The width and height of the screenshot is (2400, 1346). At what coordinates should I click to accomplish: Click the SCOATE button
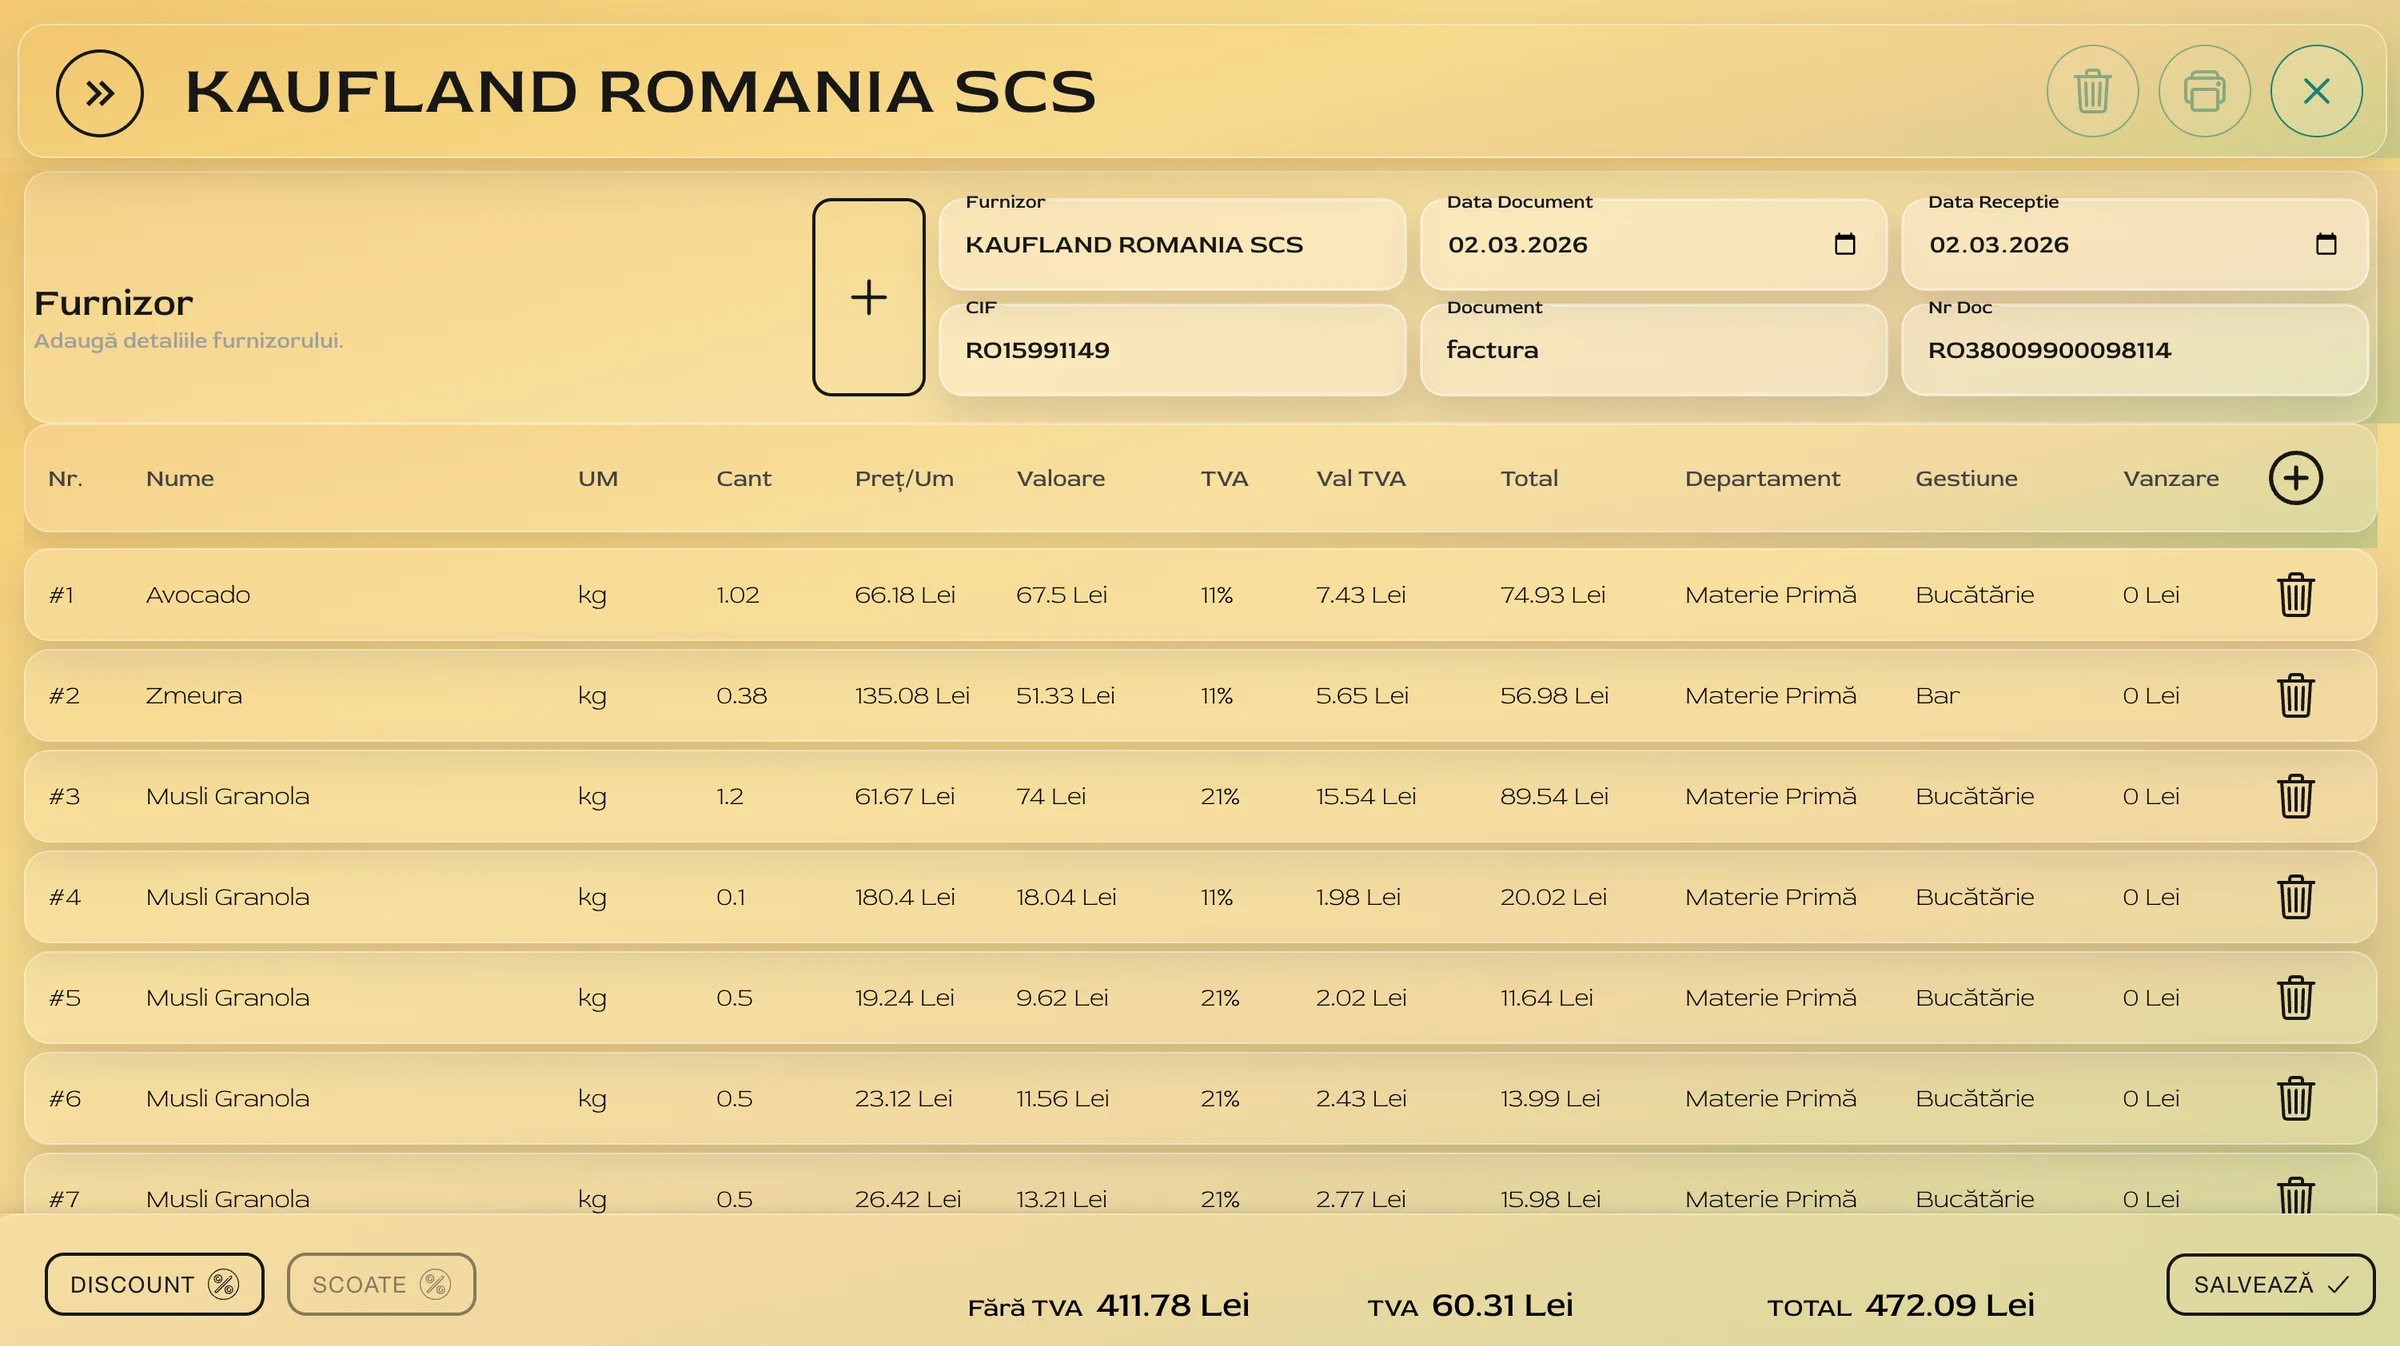pos(381,1284)
